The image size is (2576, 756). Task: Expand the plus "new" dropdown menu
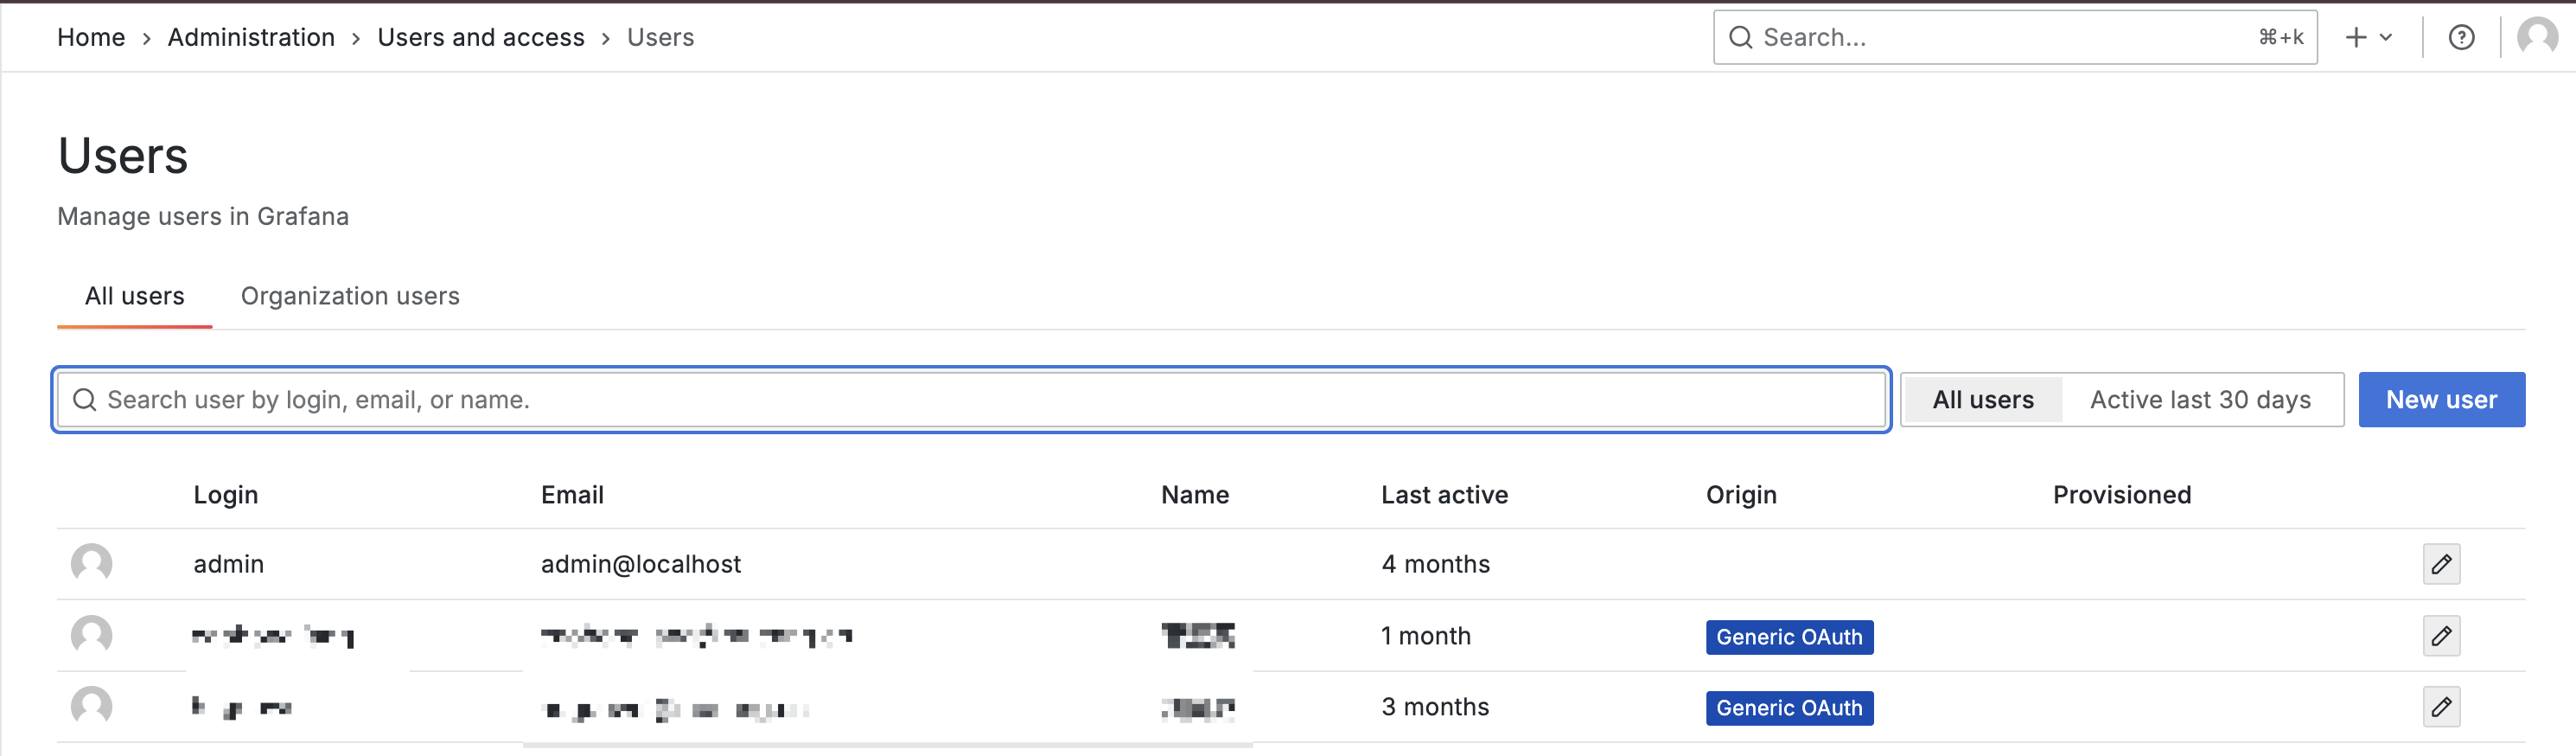point(2368,38)
